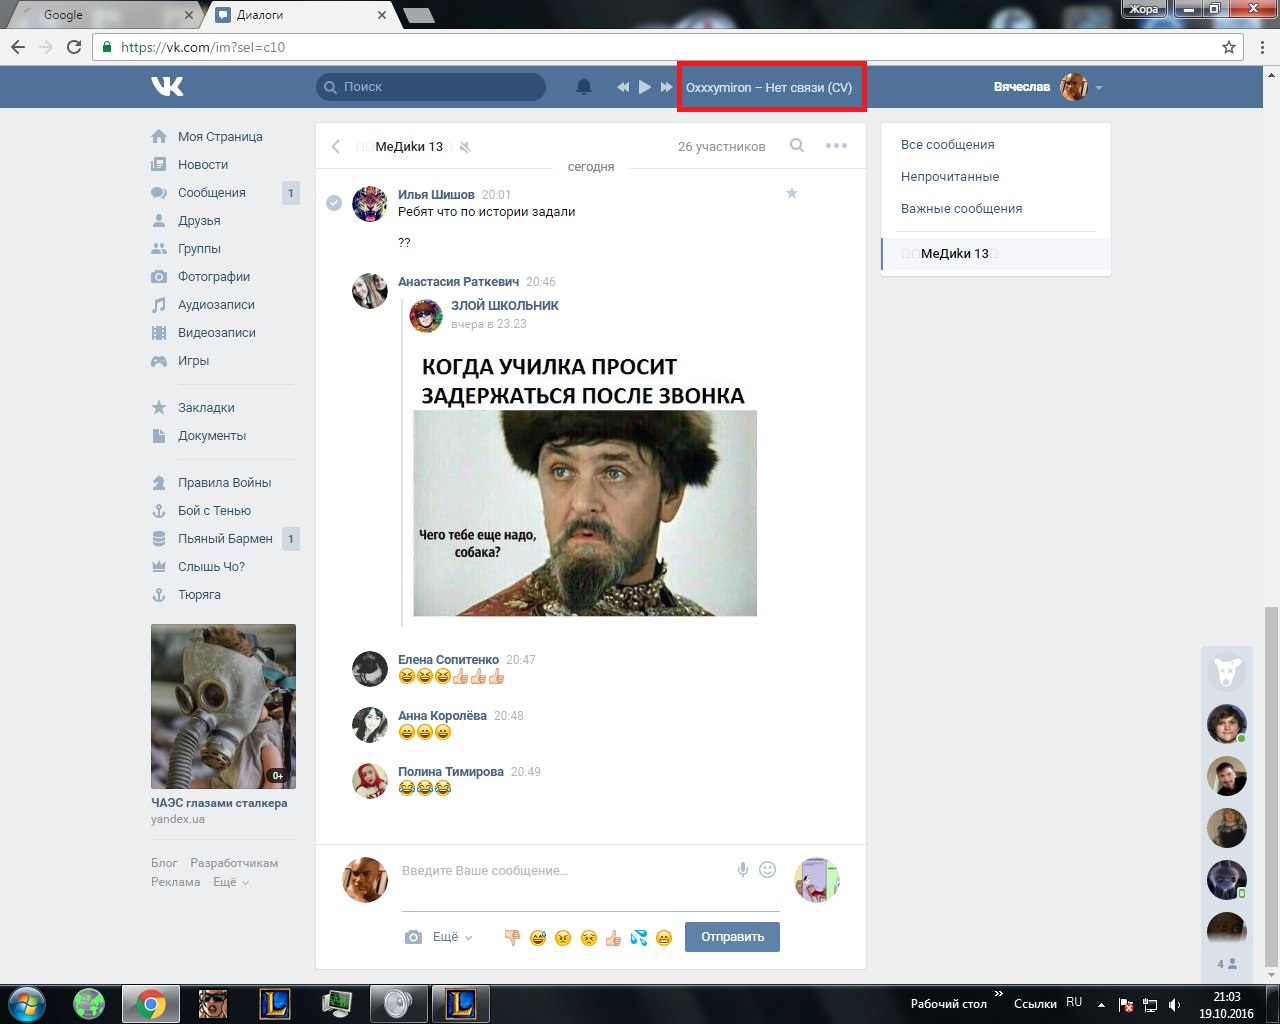This screenshot has height=1024, width=1280.
Task: Send the message with Отправить
Action: (732, 937)
